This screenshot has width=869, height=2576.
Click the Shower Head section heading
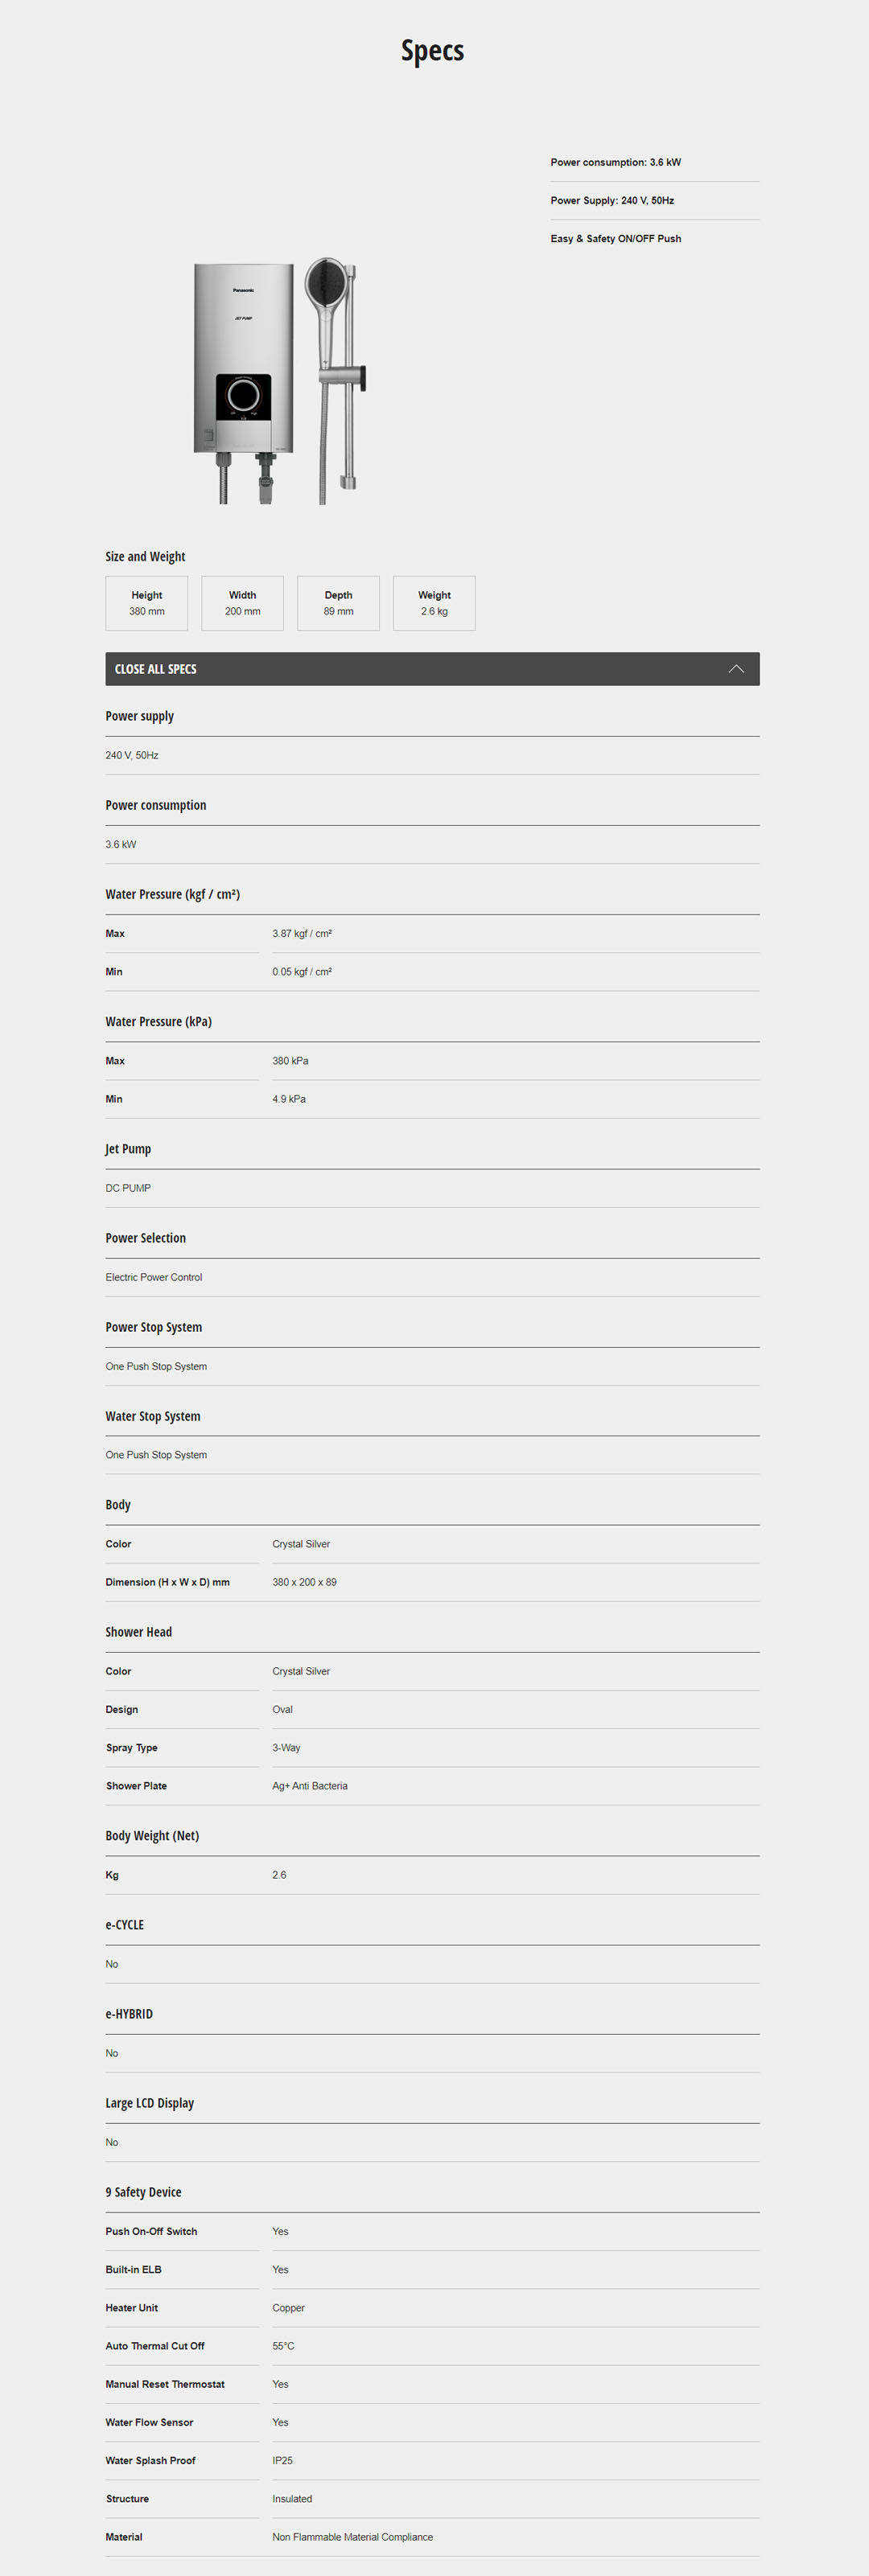(x=138, y=1632)
